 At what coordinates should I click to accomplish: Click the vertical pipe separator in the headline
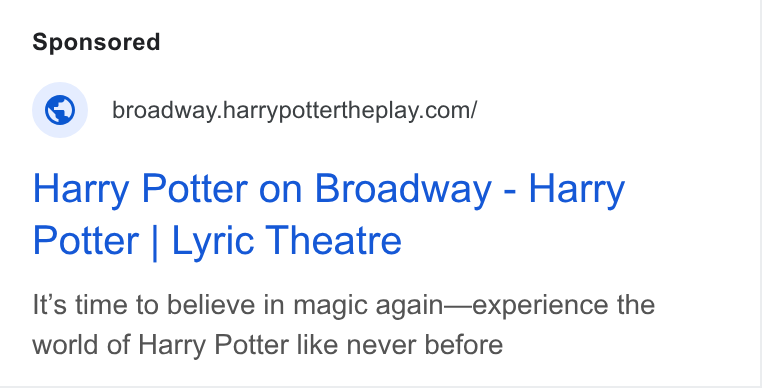(155, 241)
